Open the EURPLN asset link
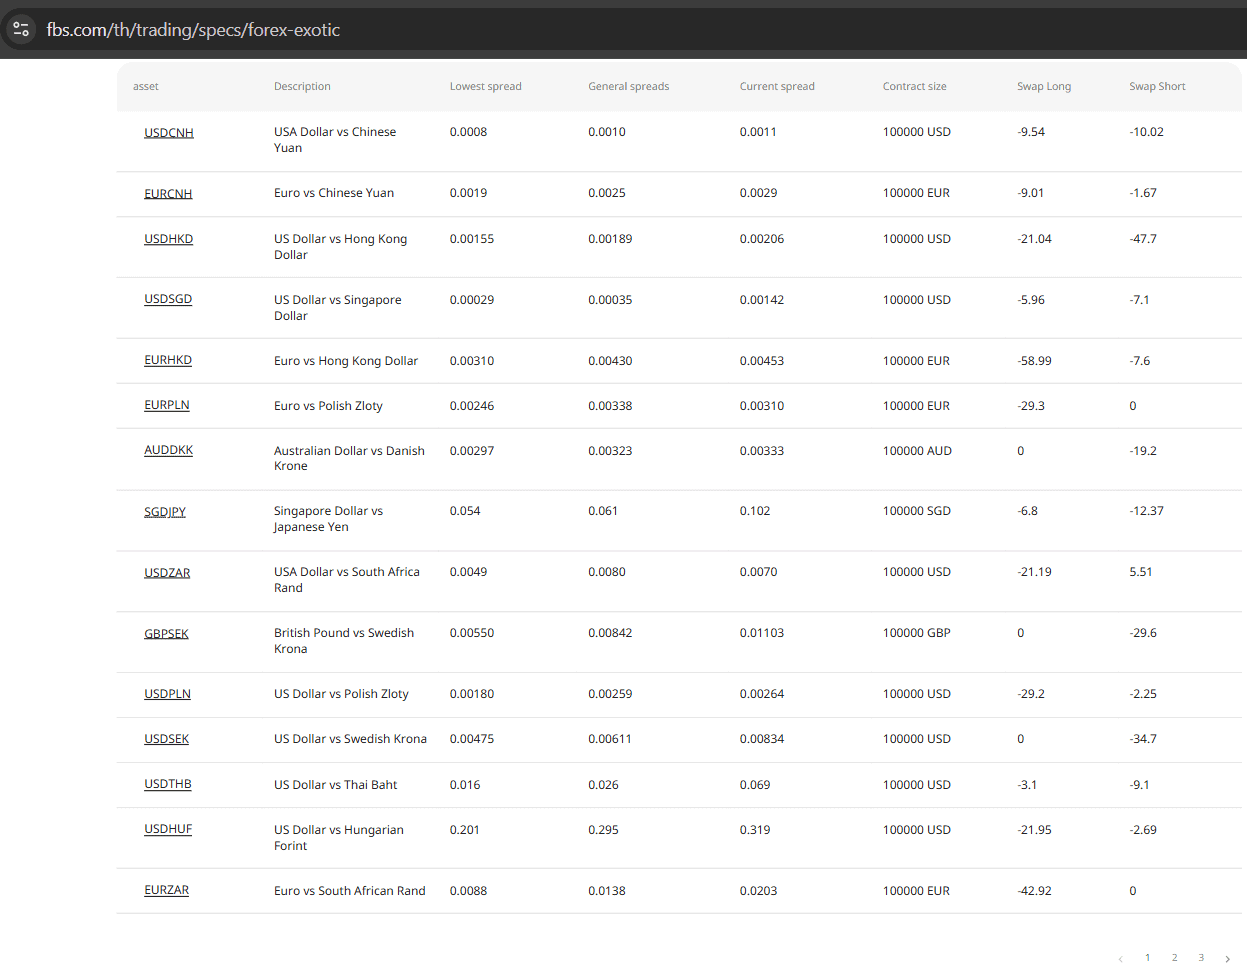The height and width of the screenshot is (970, 1247). (167, 405)
